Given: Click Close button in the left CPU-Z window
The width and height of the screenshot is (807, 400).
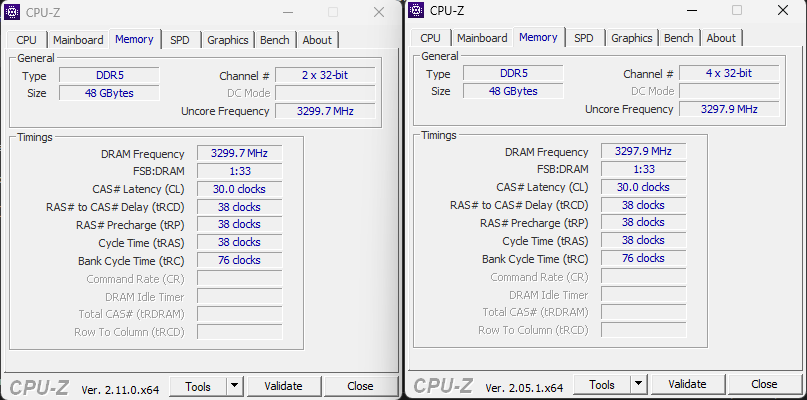Looking at the screenshot, I should 360,386.
